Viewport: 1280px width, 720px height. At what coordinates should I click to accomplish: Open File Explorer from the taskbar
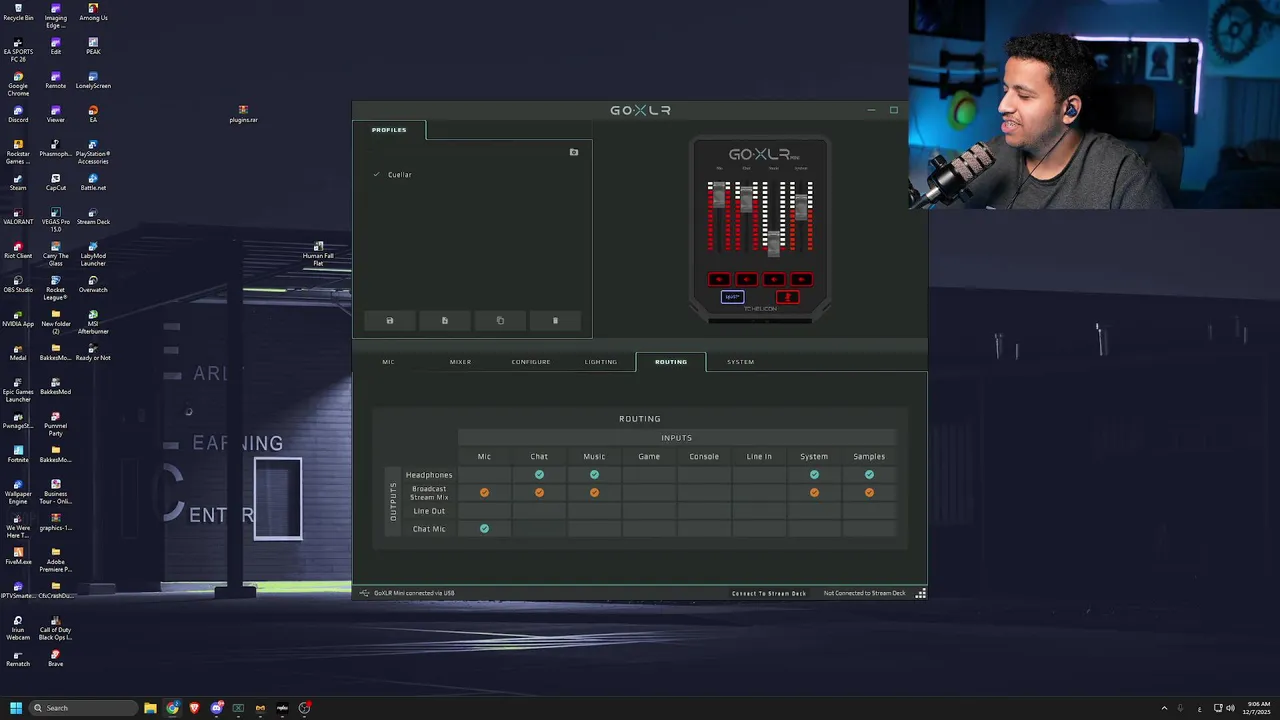(150, 708)
